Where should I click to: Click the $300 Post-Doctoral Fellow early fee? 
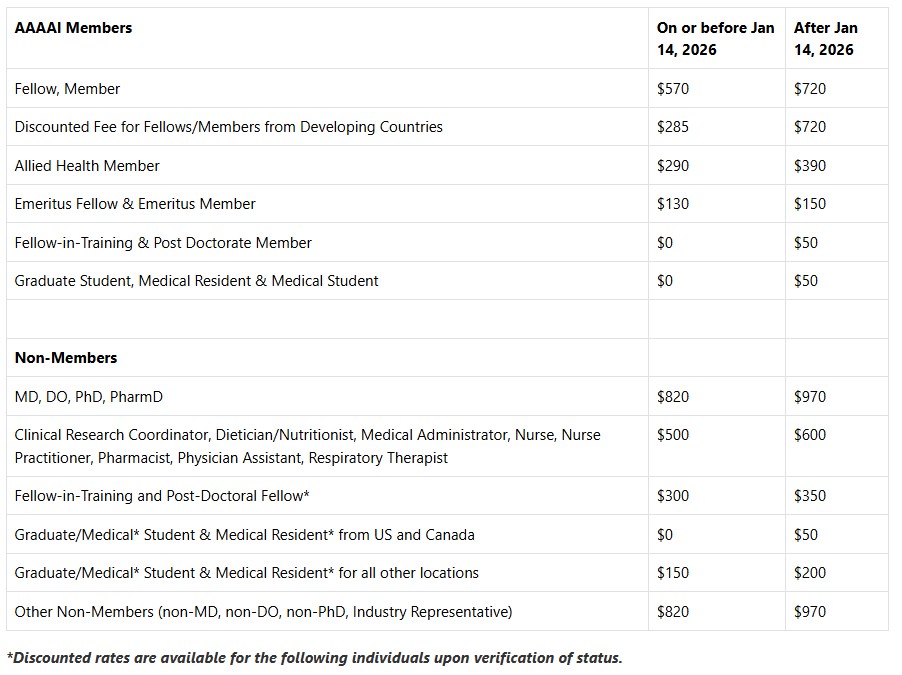(673, 496)
